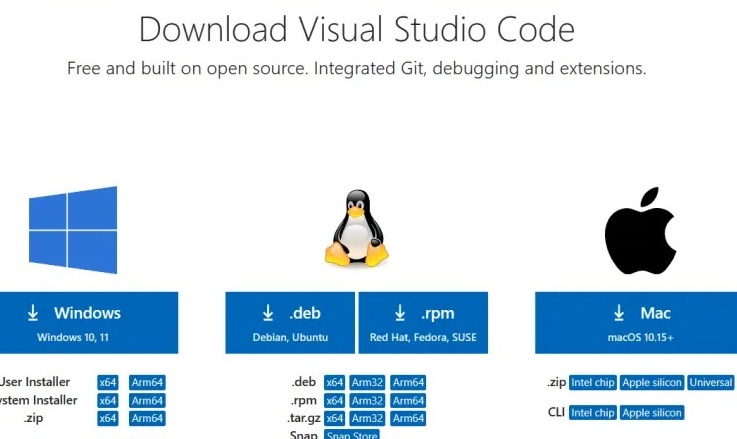Click the Windows logo icon
The width and height of the screenshot is (737, 439).
[x=73, y=230]
